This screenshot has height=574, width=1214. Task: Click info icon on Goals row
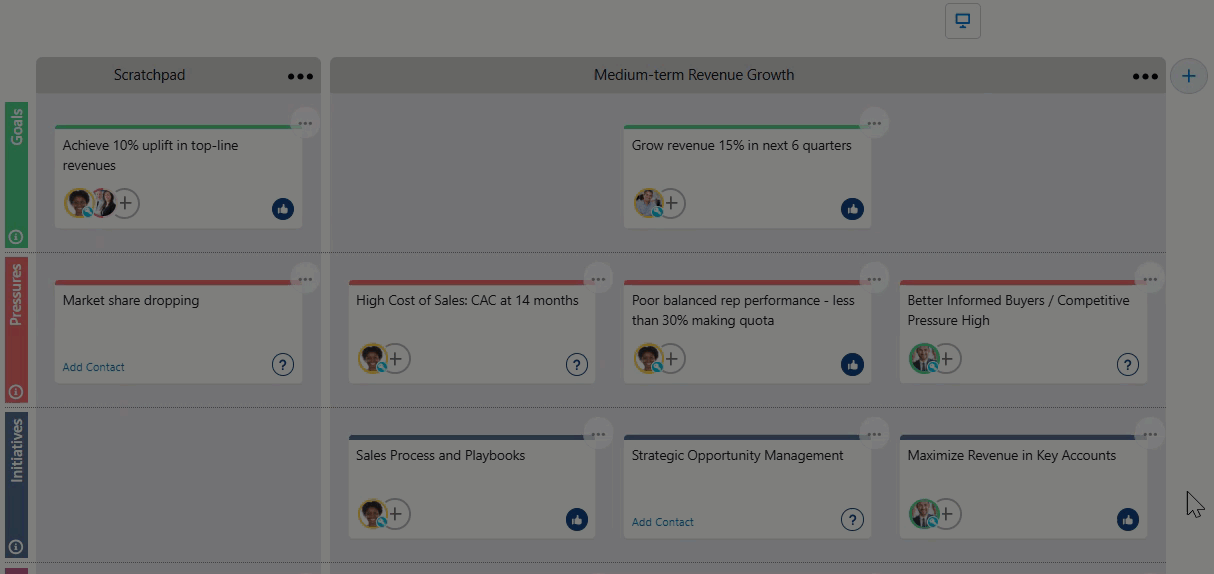[16, 237]
